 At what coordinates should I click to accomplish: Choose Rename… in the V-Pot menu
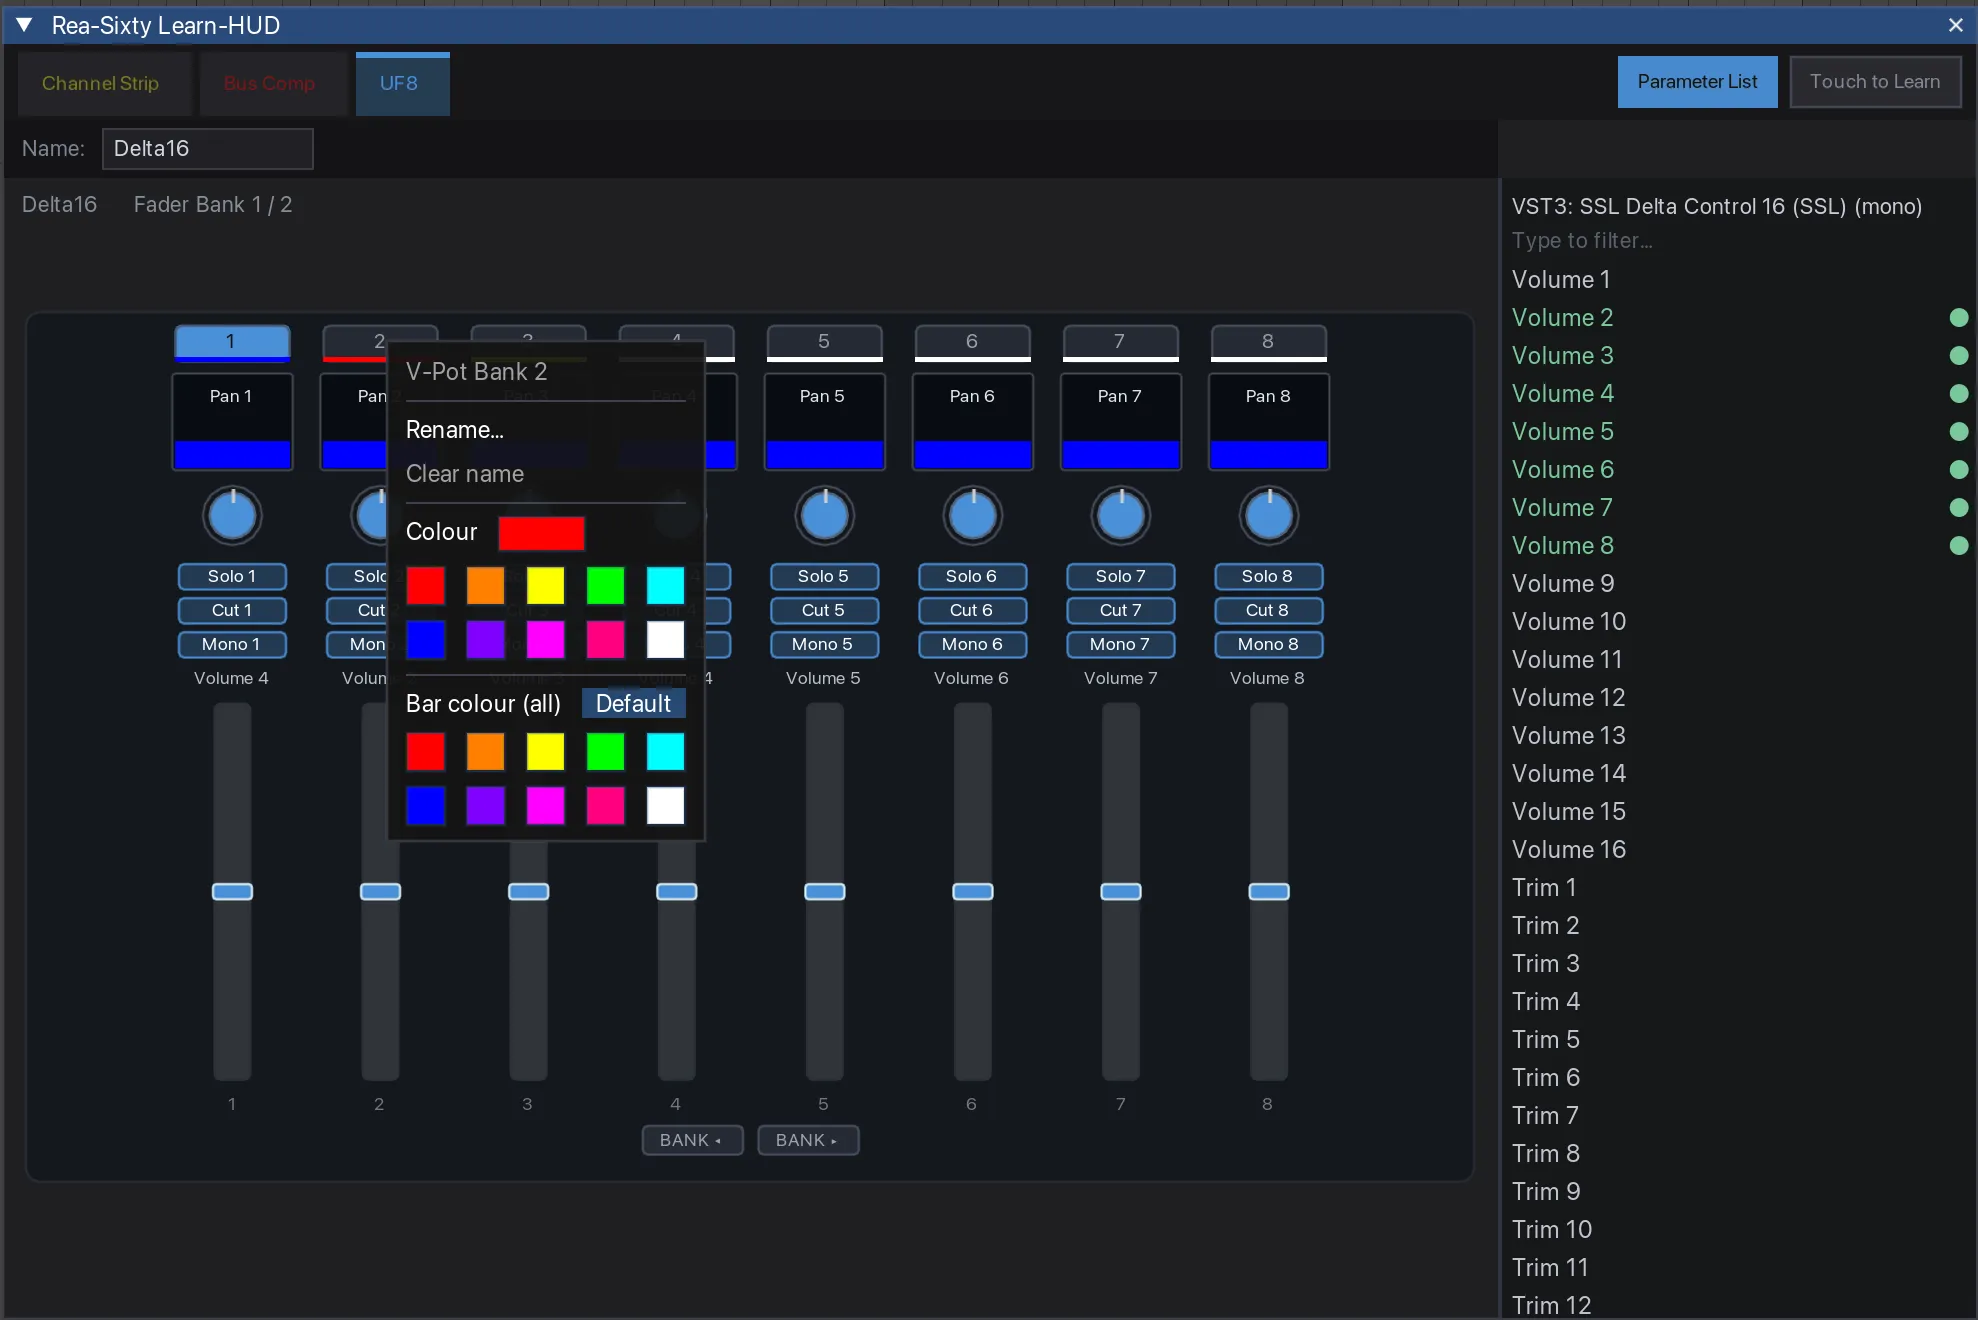click(455, 430)
